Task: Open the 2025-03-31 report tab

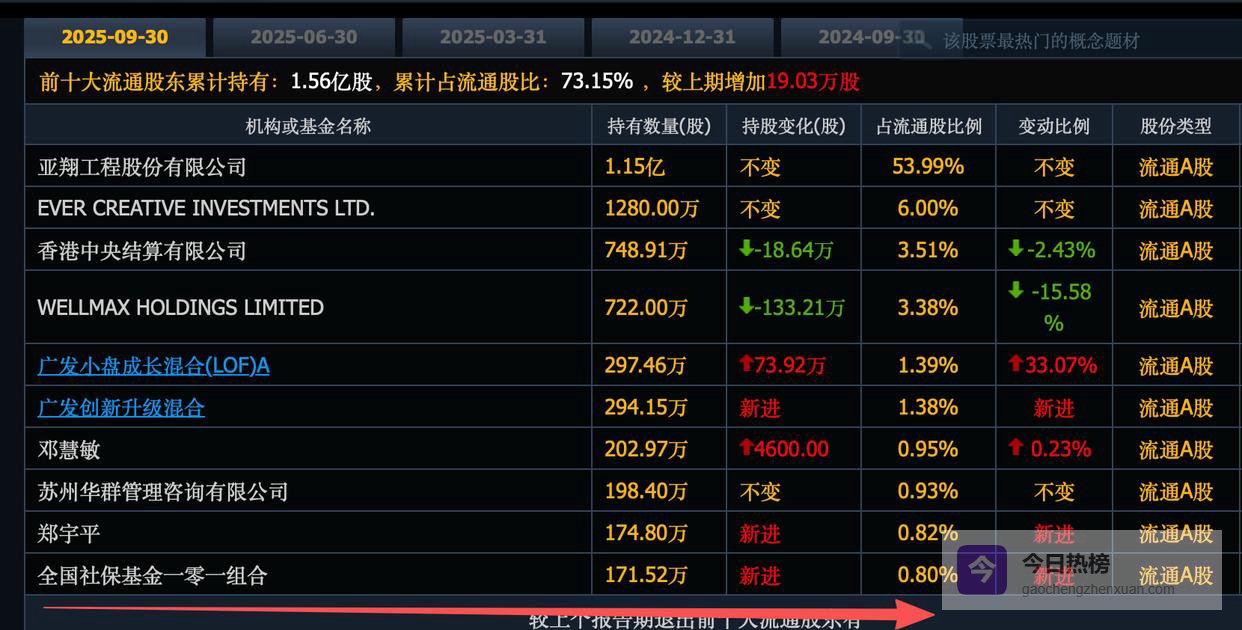Action: (493, 37)
